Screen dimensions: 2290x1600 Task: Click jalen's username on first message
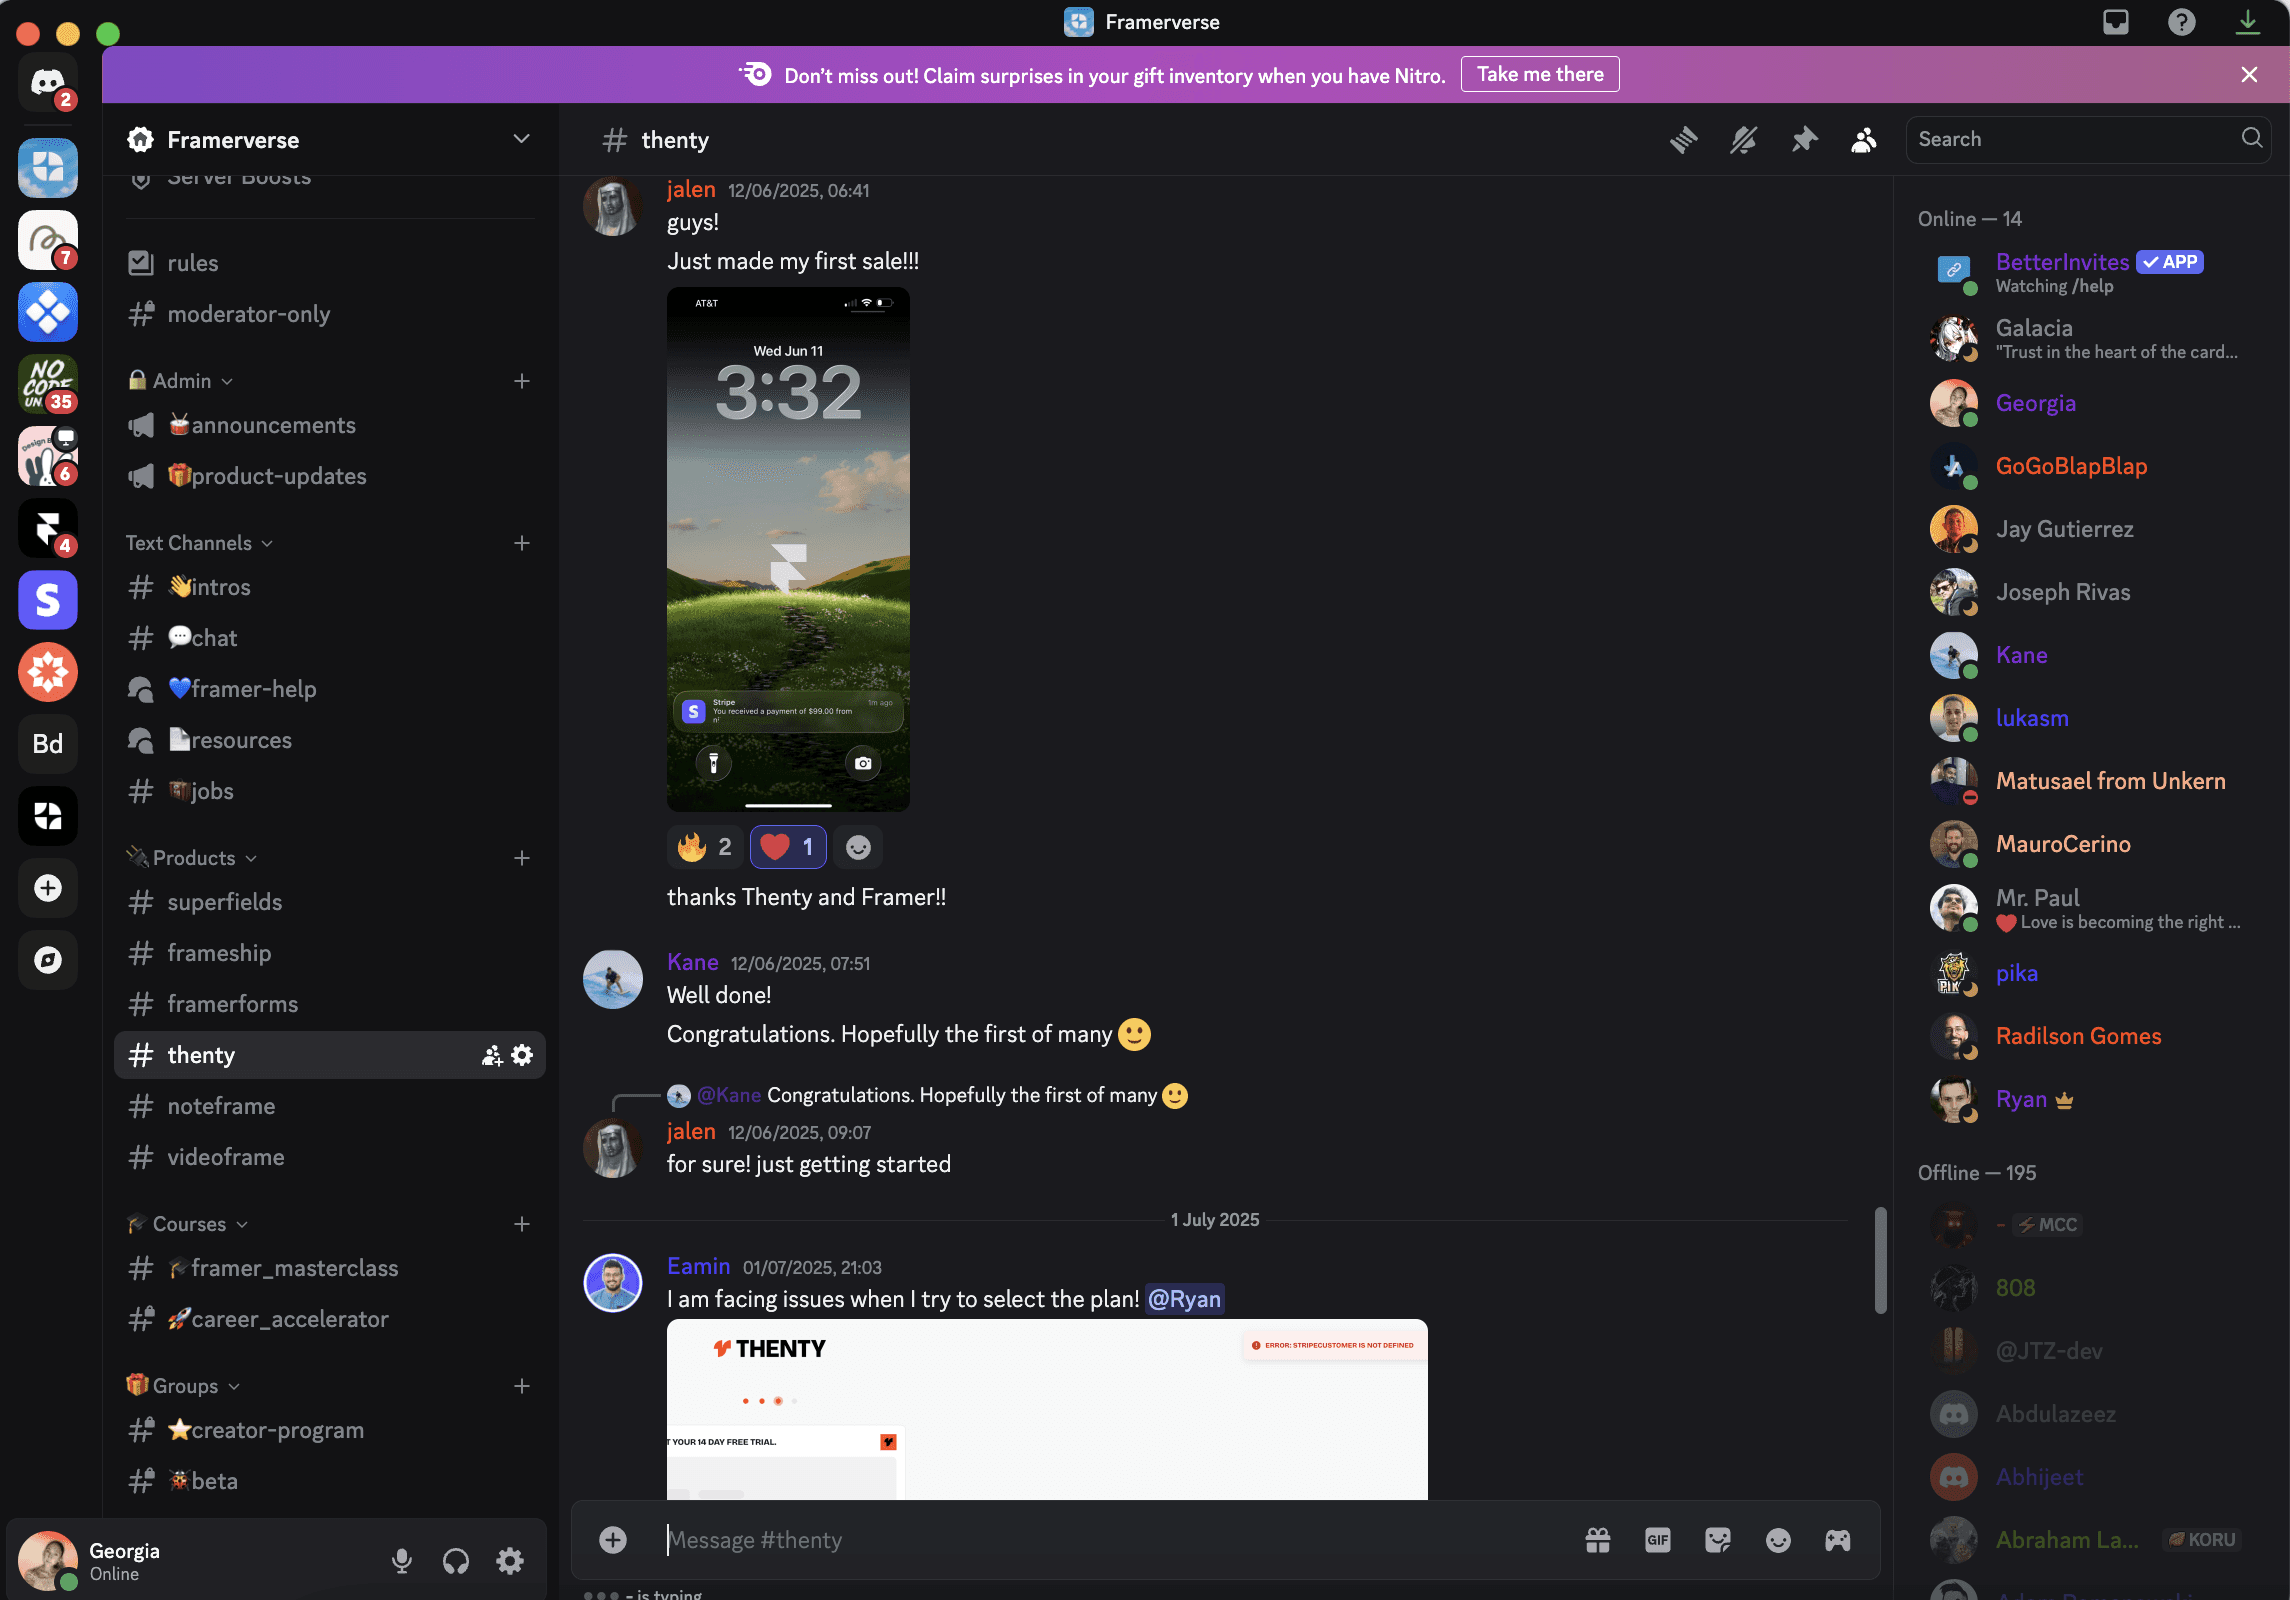pyautogui.click(x=691, y=190)
